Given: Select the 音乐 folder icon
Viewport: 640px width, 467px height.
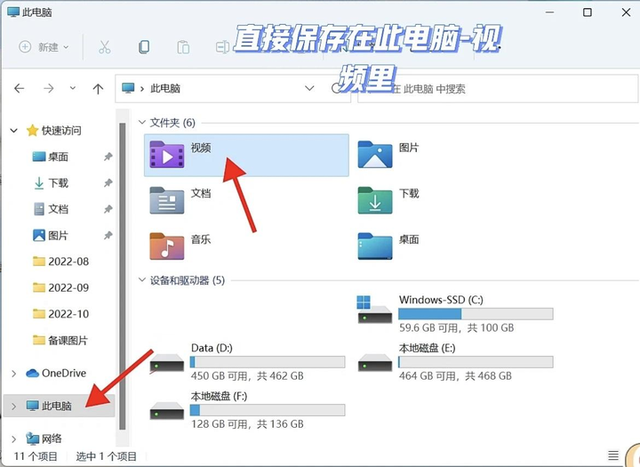Looking at the screenshot, I should coord(167,246).
